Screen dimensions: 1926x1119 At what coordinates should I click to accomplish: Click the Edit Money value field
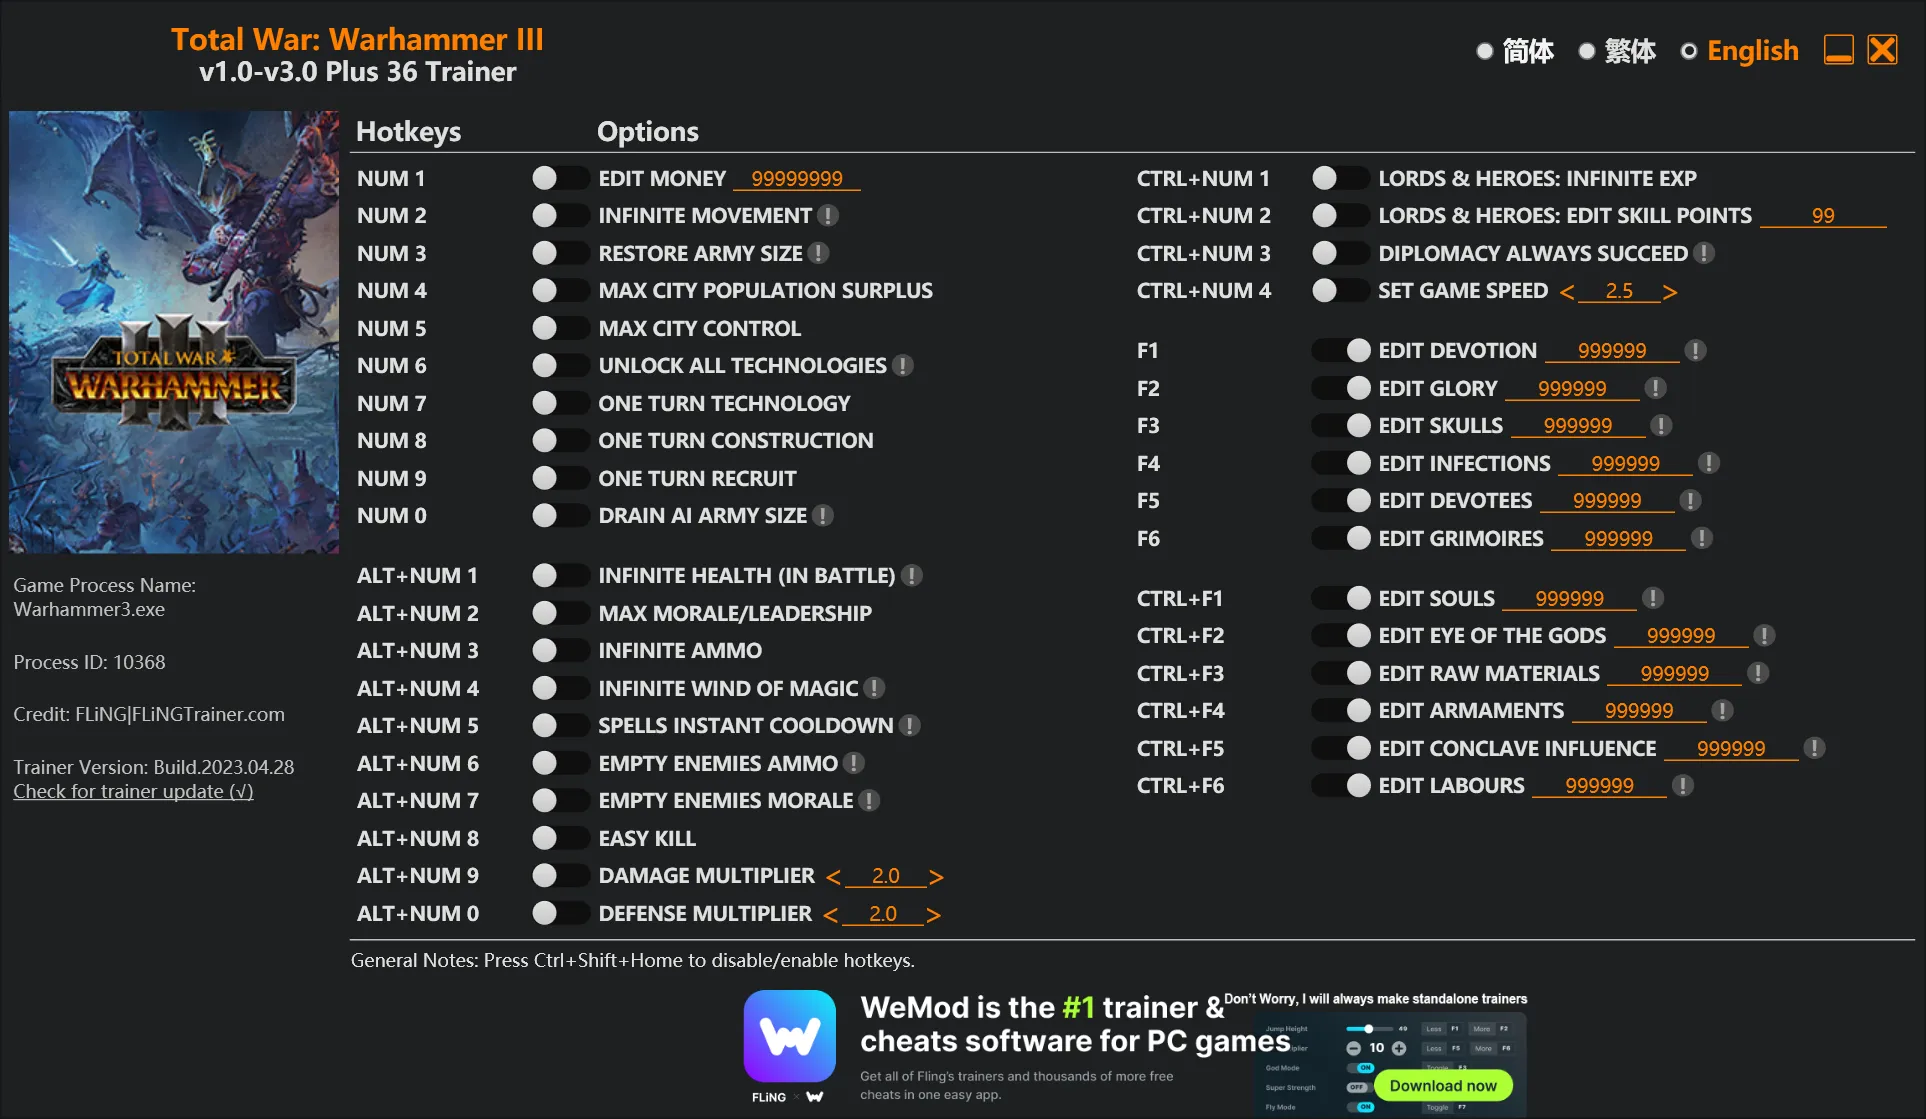(x=797, y=179)
